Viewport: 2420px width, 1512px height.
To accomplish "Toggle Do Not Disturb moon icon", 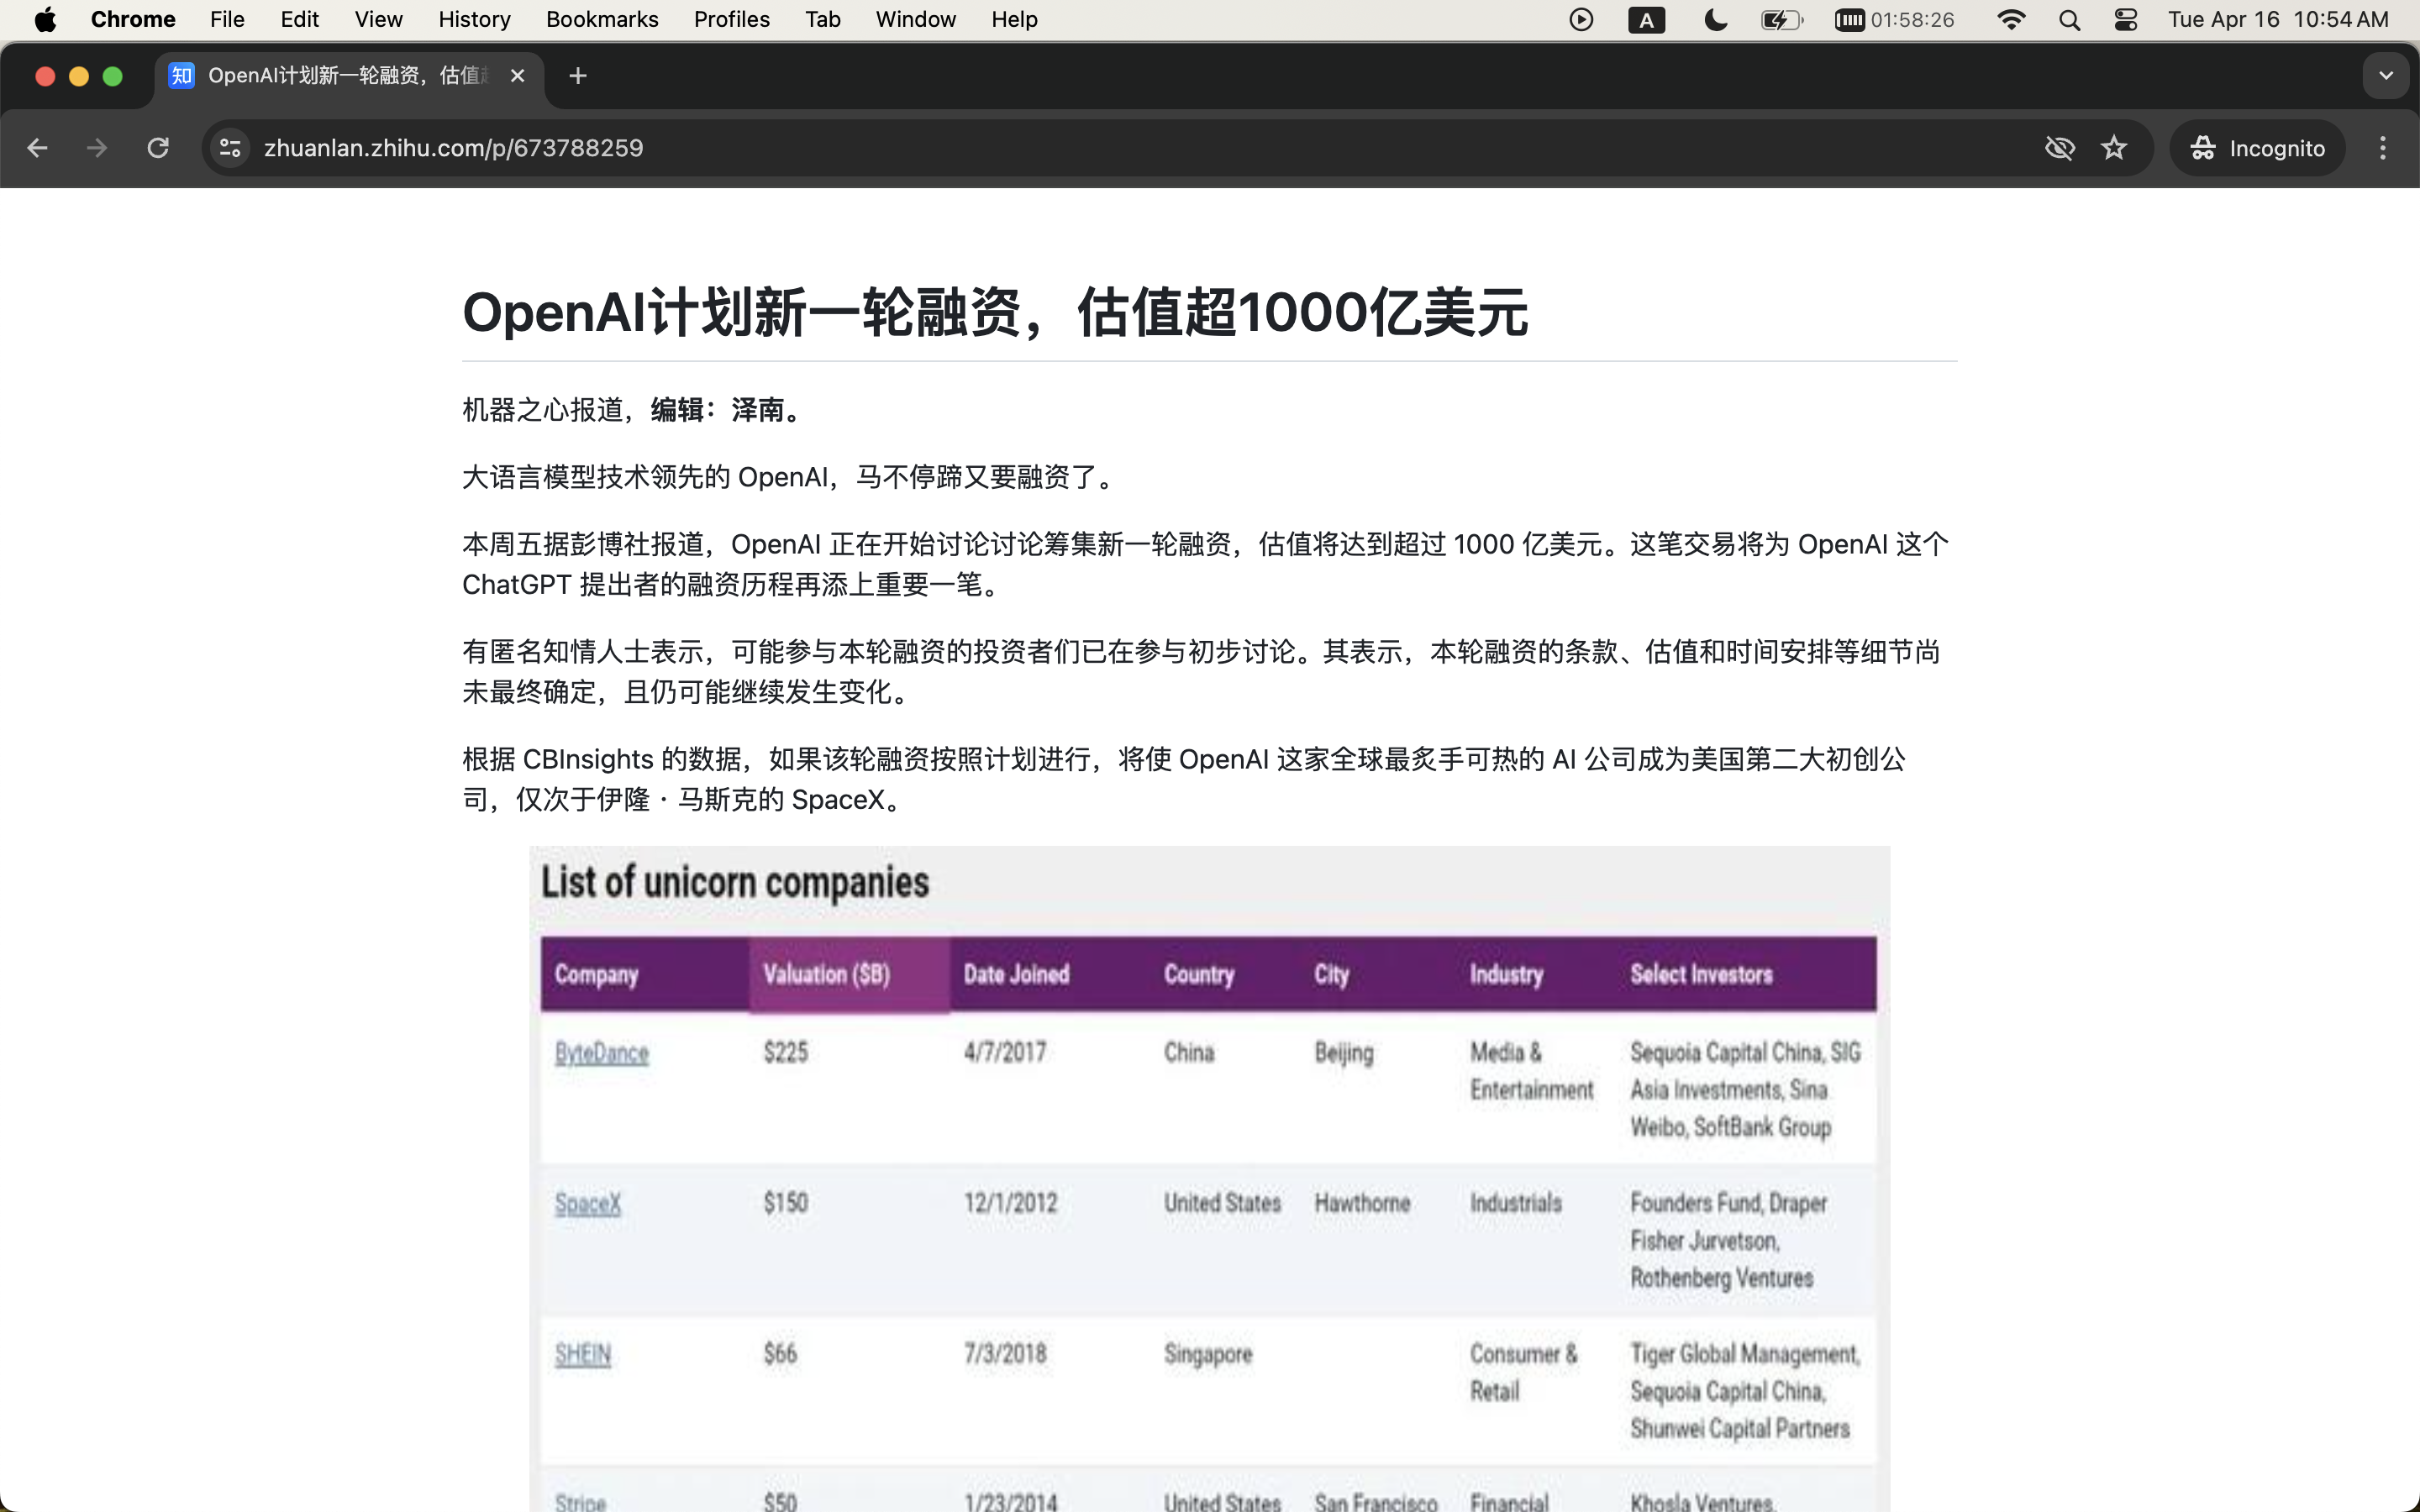I will (x=1715, y=20).
